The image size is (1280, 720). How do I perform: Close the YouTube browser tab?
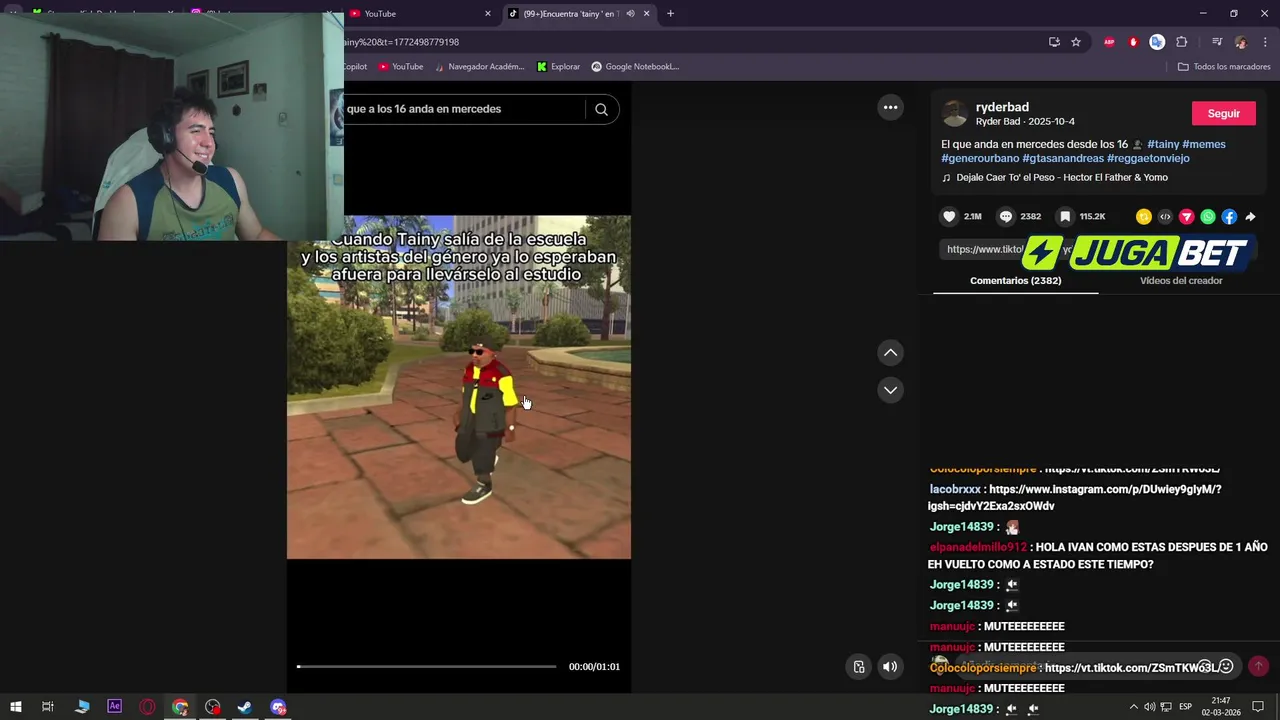coord(488,13)
